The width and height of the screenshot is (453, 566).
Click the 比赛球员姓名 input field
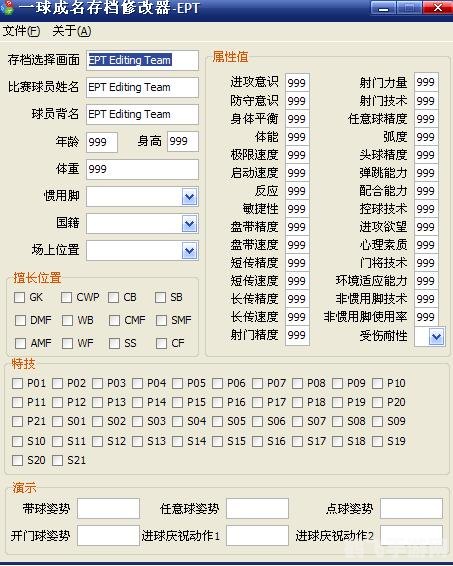[x=142, y=87]
